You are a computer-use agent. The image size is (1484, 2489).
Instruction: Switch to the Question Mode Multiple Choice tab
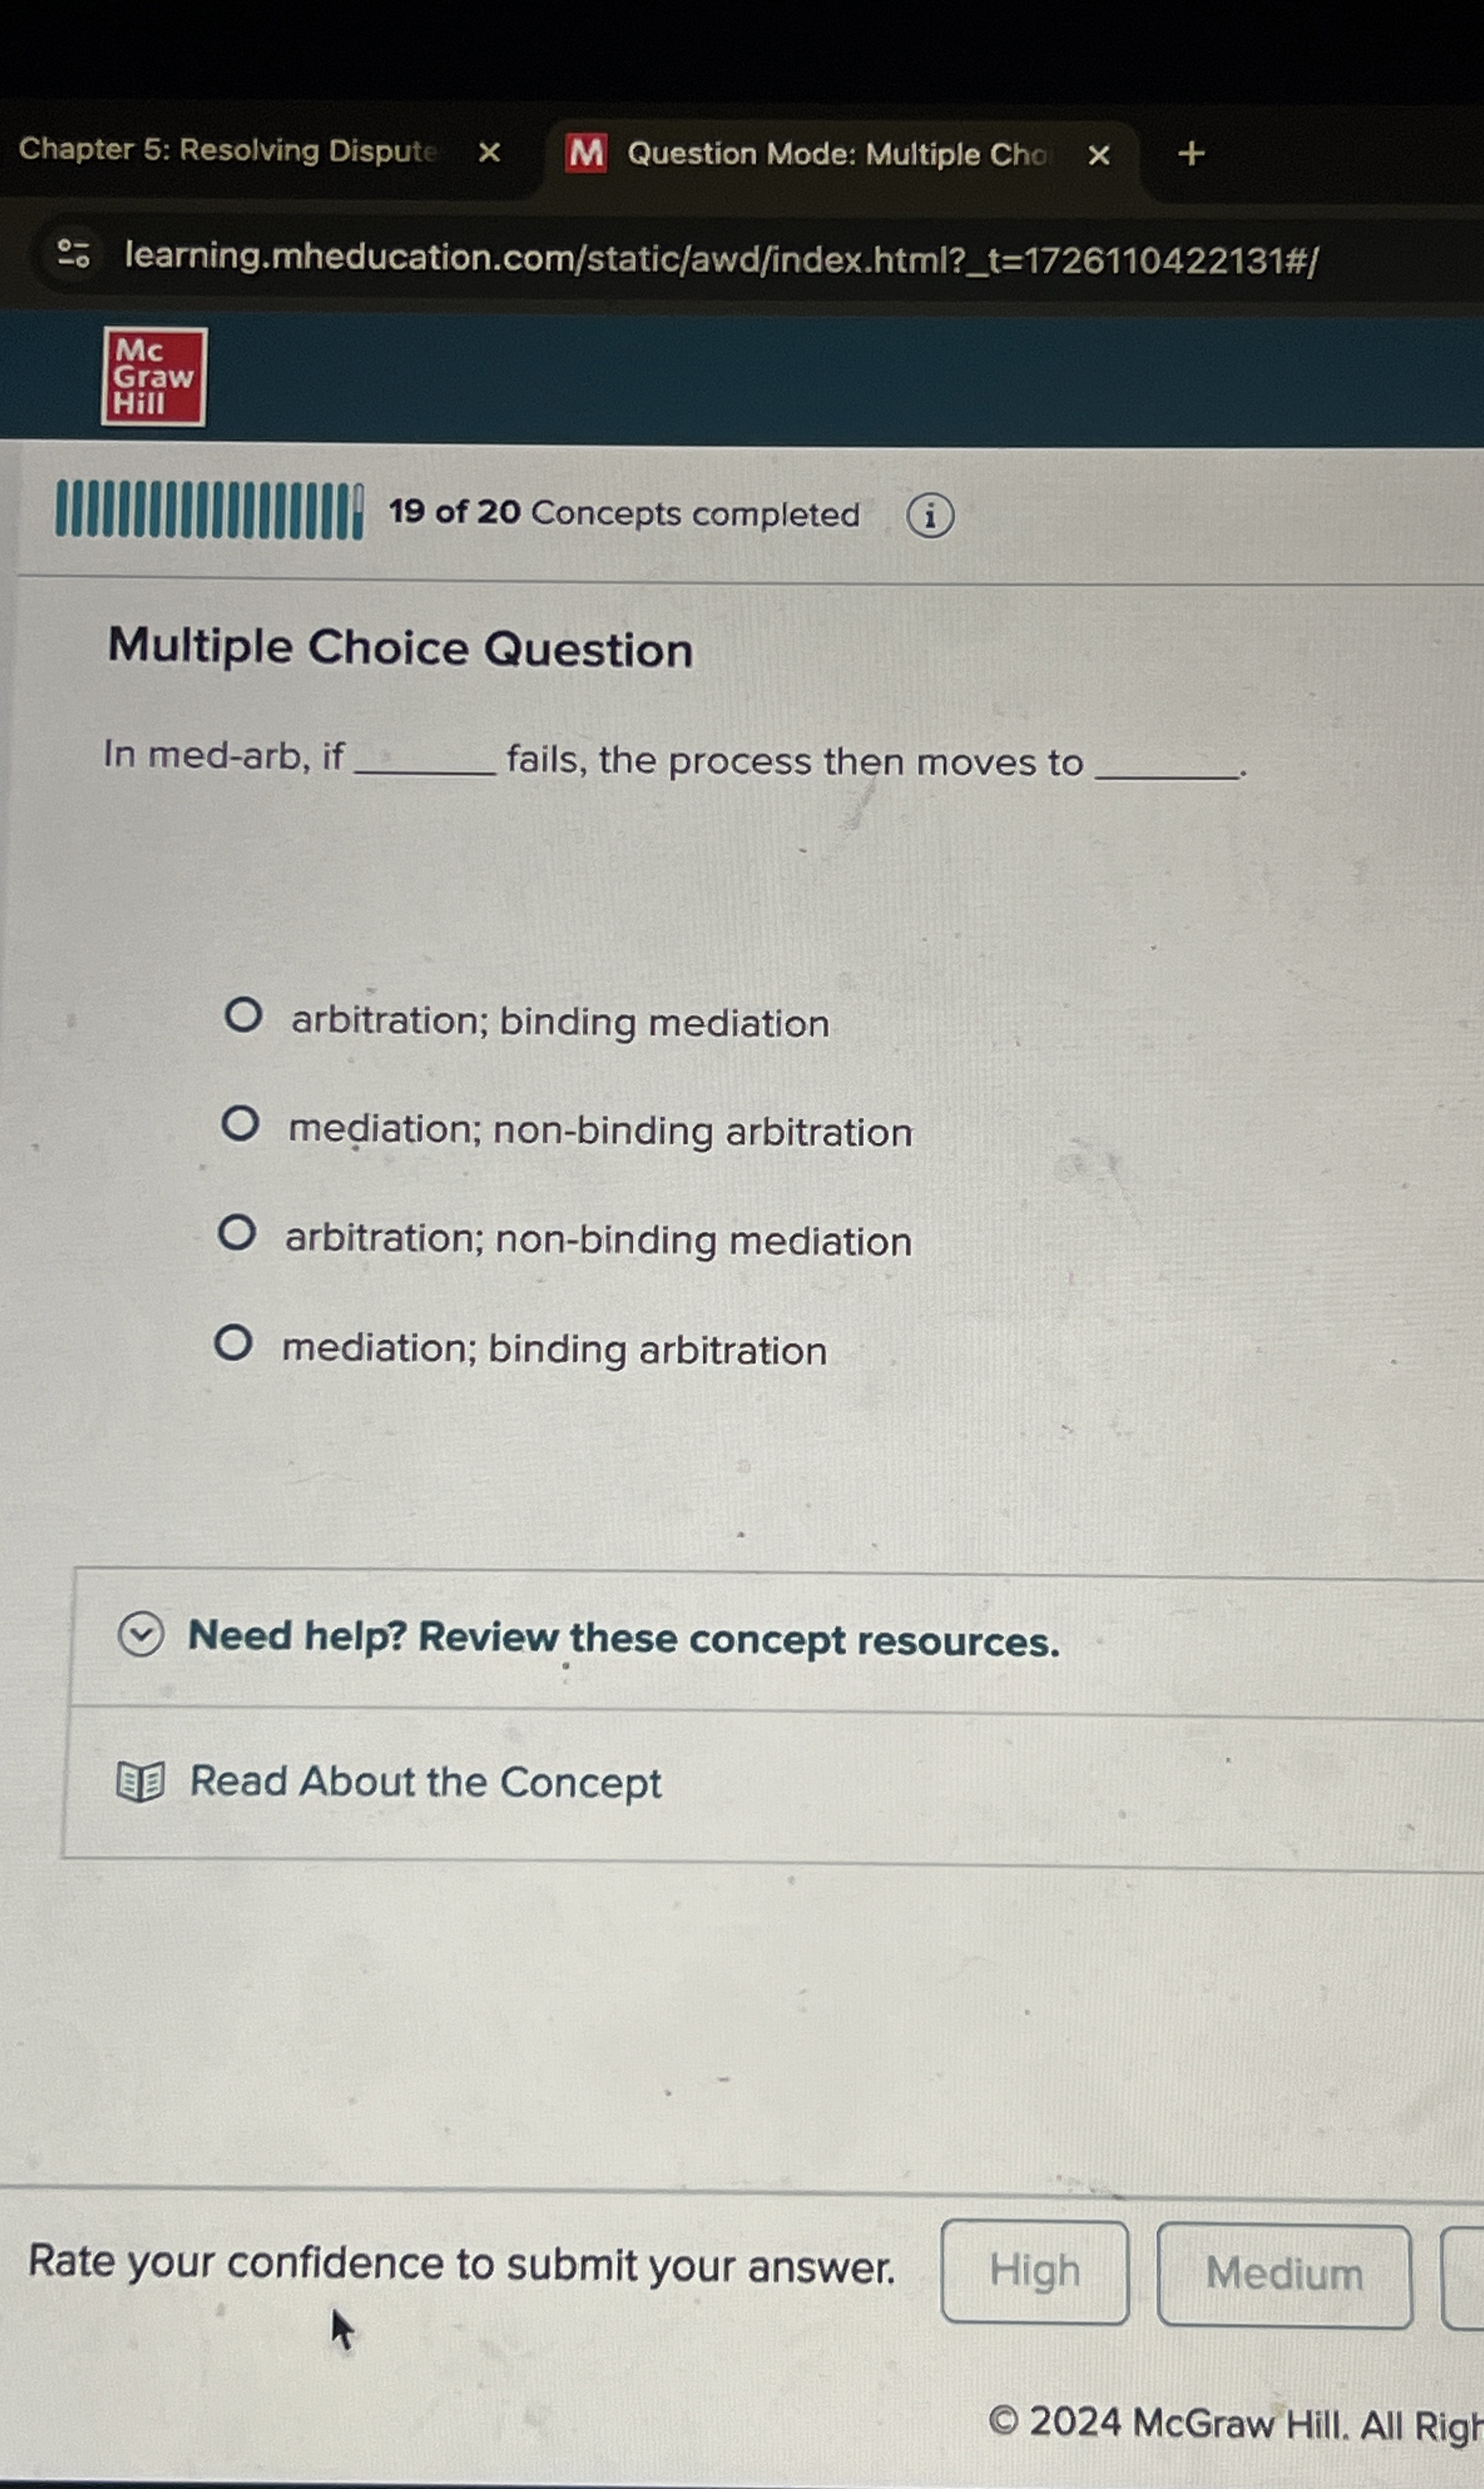coord(830,153)
